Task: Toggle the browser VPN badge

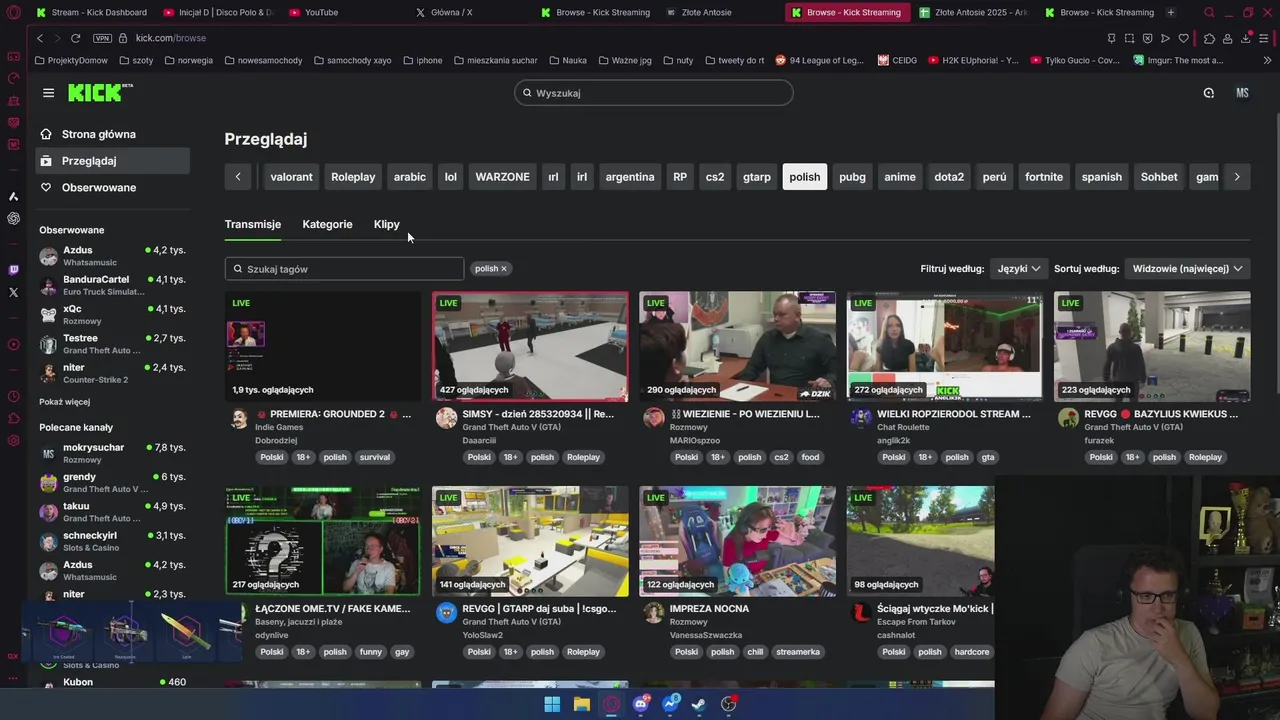Action: 102,38
